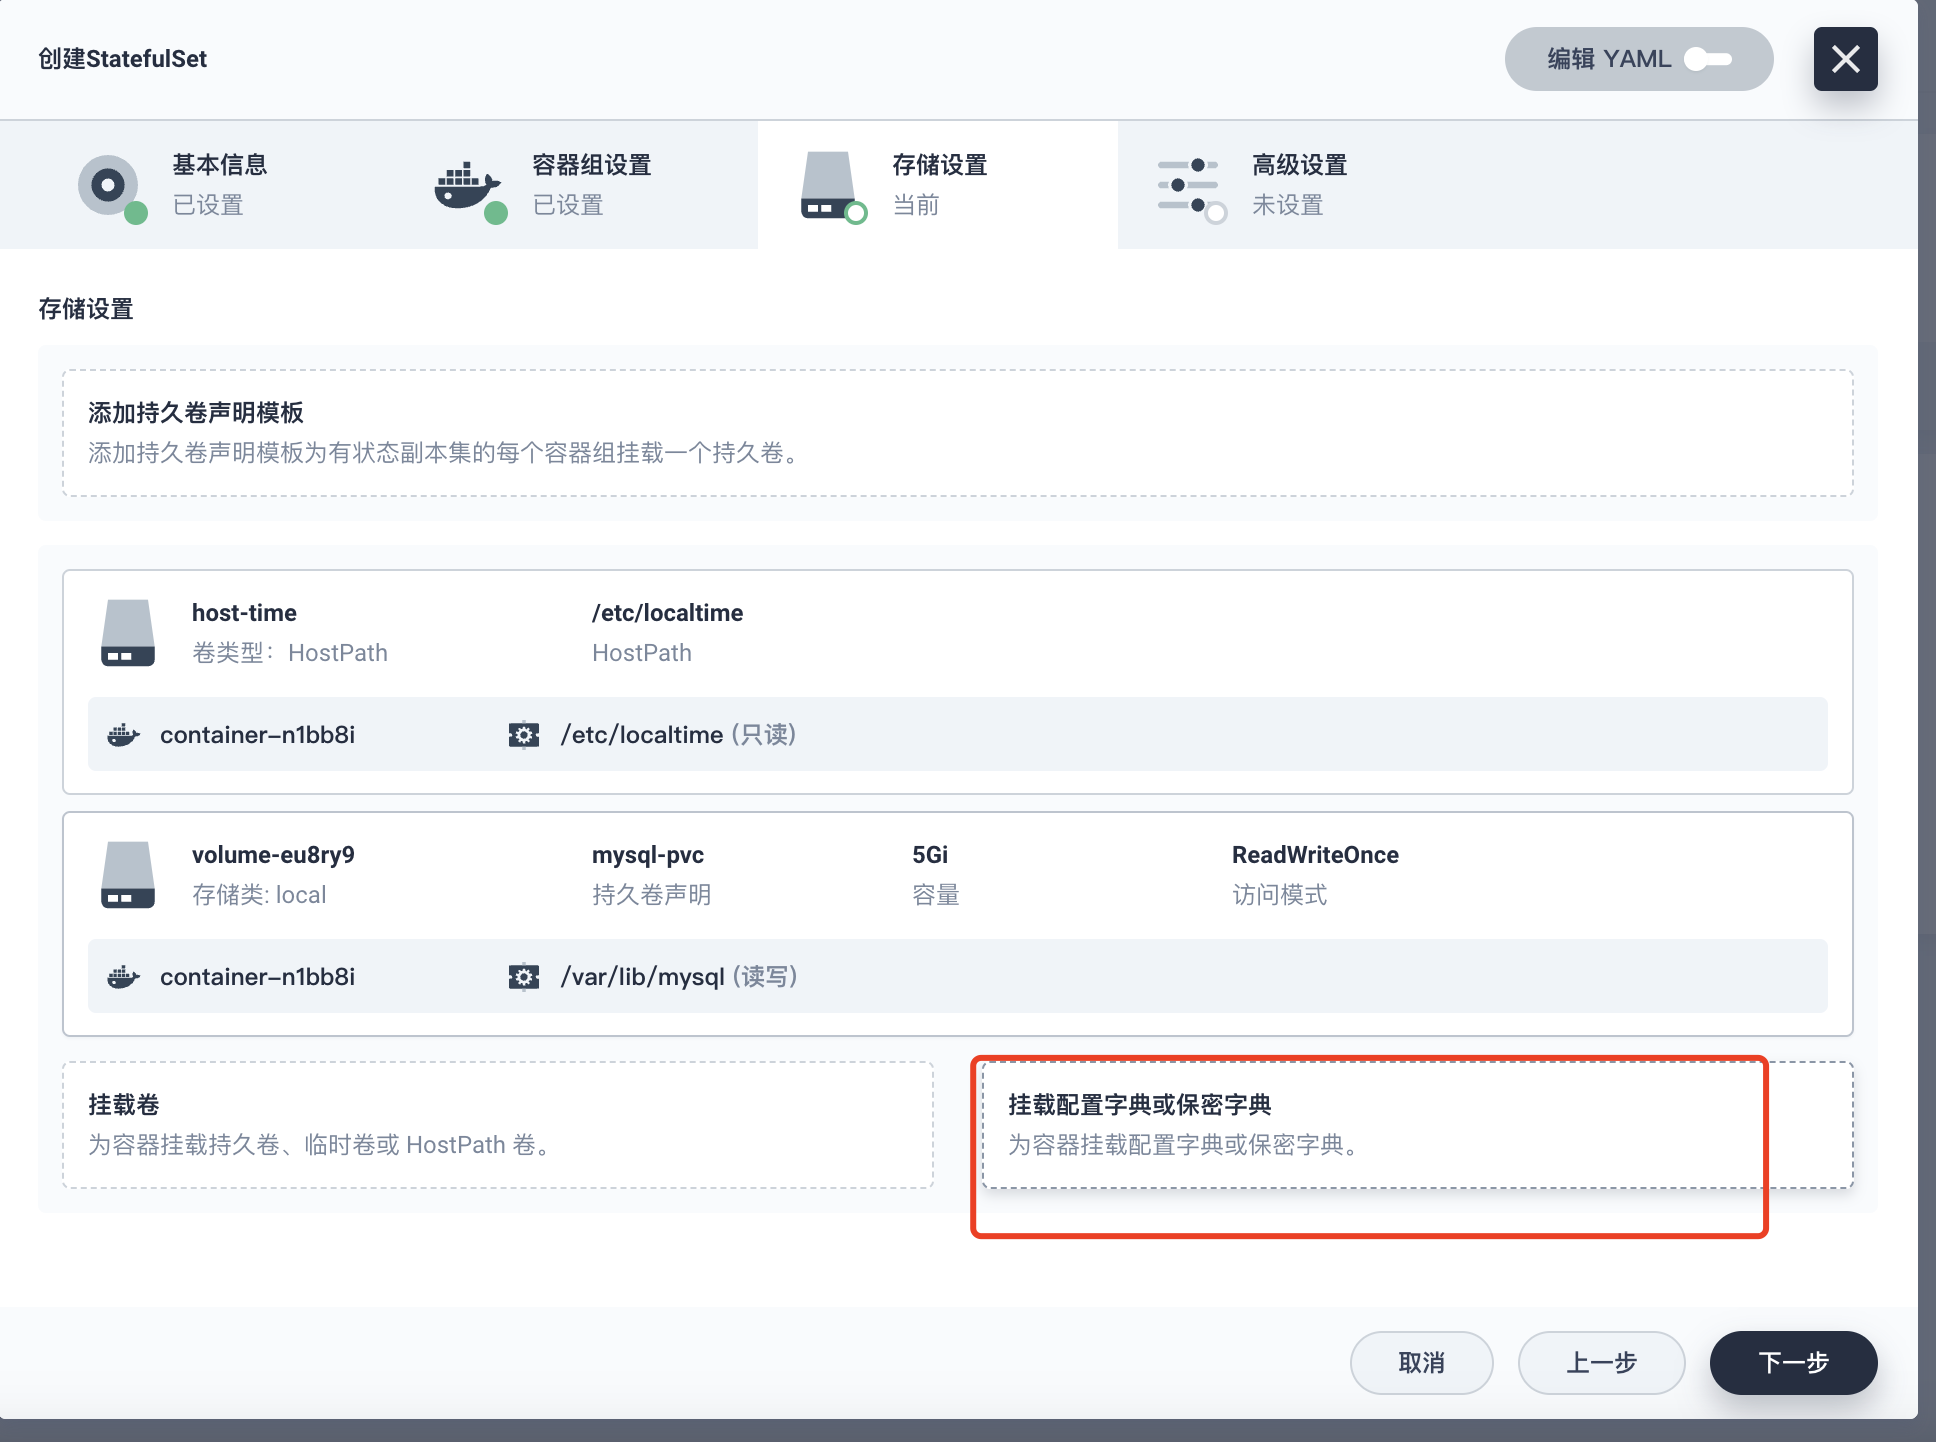This screenshot has width=1936, height=1442.
Task: Select the /etc/localtime (只读) mount path
Action: (x=678, y=735)
